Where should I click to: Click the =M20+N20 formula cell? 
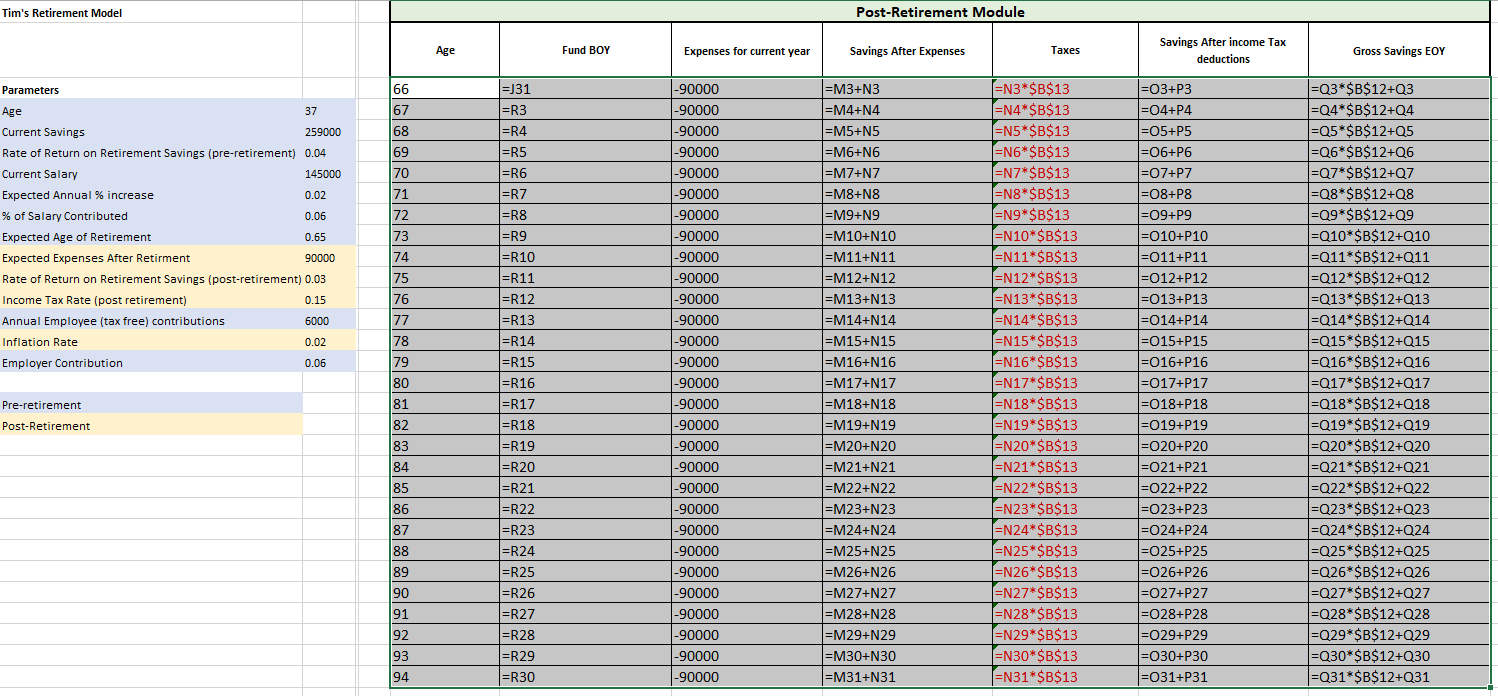coord(907,446)
